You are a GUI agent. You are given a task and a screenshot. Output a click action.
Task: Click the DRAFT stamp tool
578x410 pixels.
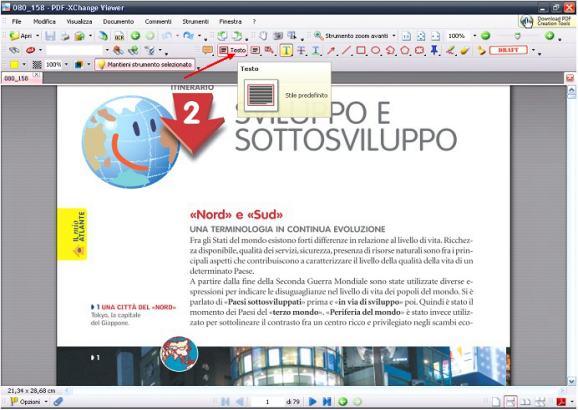click(x=508, y=50)
